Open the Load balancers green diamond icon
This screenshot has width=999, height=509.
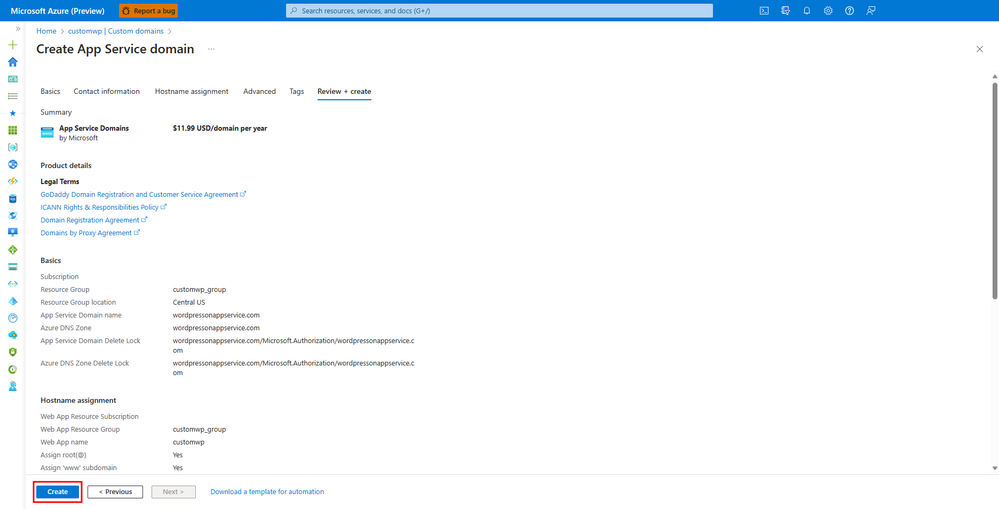click(12, 249)
